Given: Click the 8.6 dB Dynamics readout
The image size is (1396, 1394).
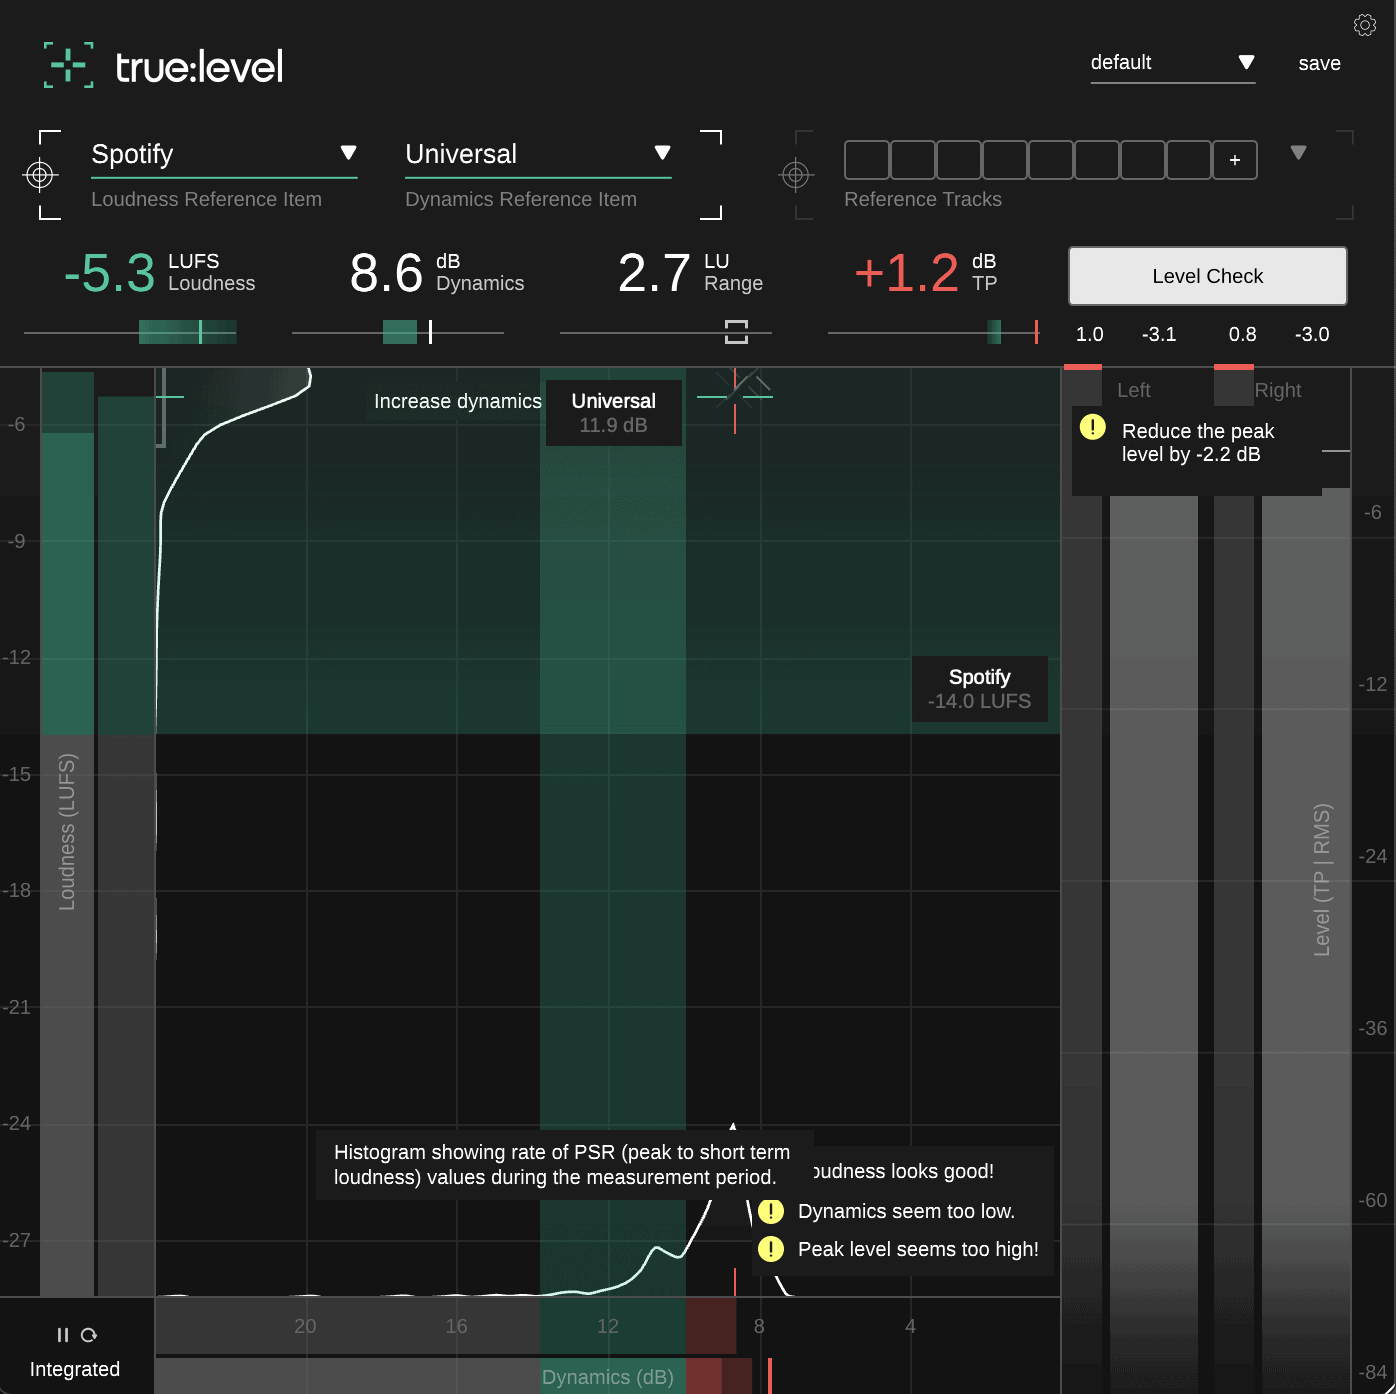Looking at the screenshot, I should [x=437, y=273].
